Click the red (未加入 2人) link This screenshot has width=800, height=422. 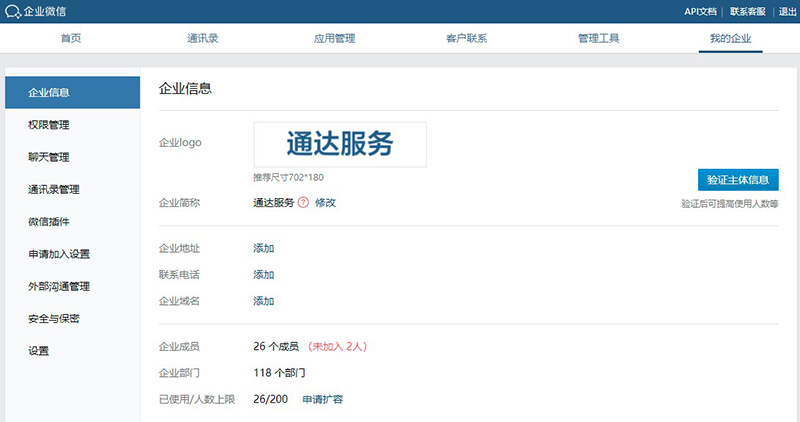pyautogui.click(x=337, y=346)
